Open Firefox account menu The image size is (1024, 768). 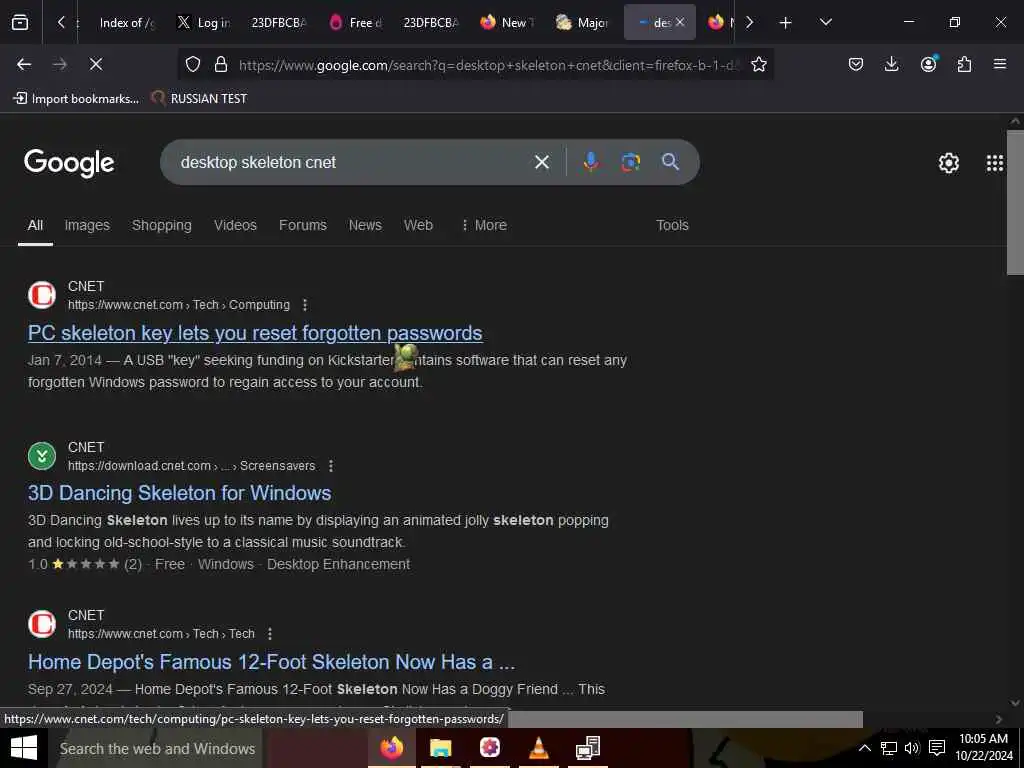pyautogui.click(x=928, y=64)
